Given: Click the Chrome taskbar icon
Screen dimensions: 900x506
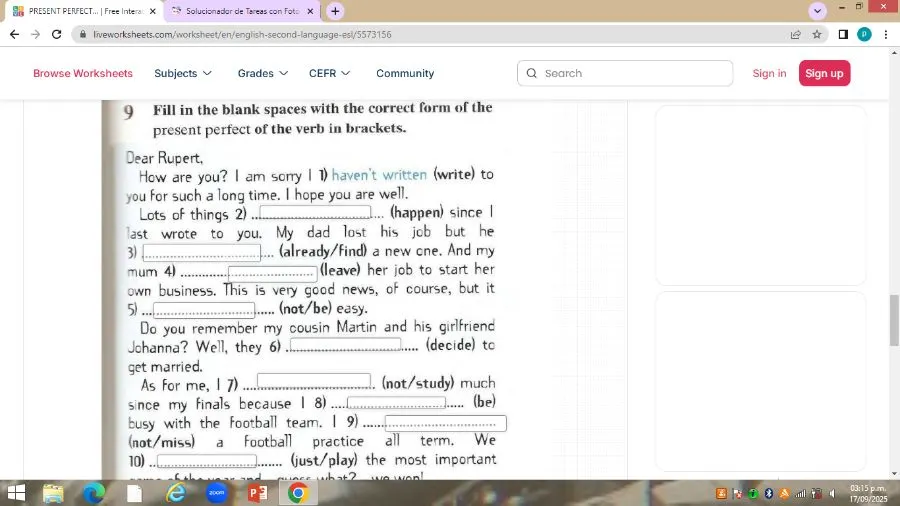Looking at the screenshot, I should [x=298, y=493].
